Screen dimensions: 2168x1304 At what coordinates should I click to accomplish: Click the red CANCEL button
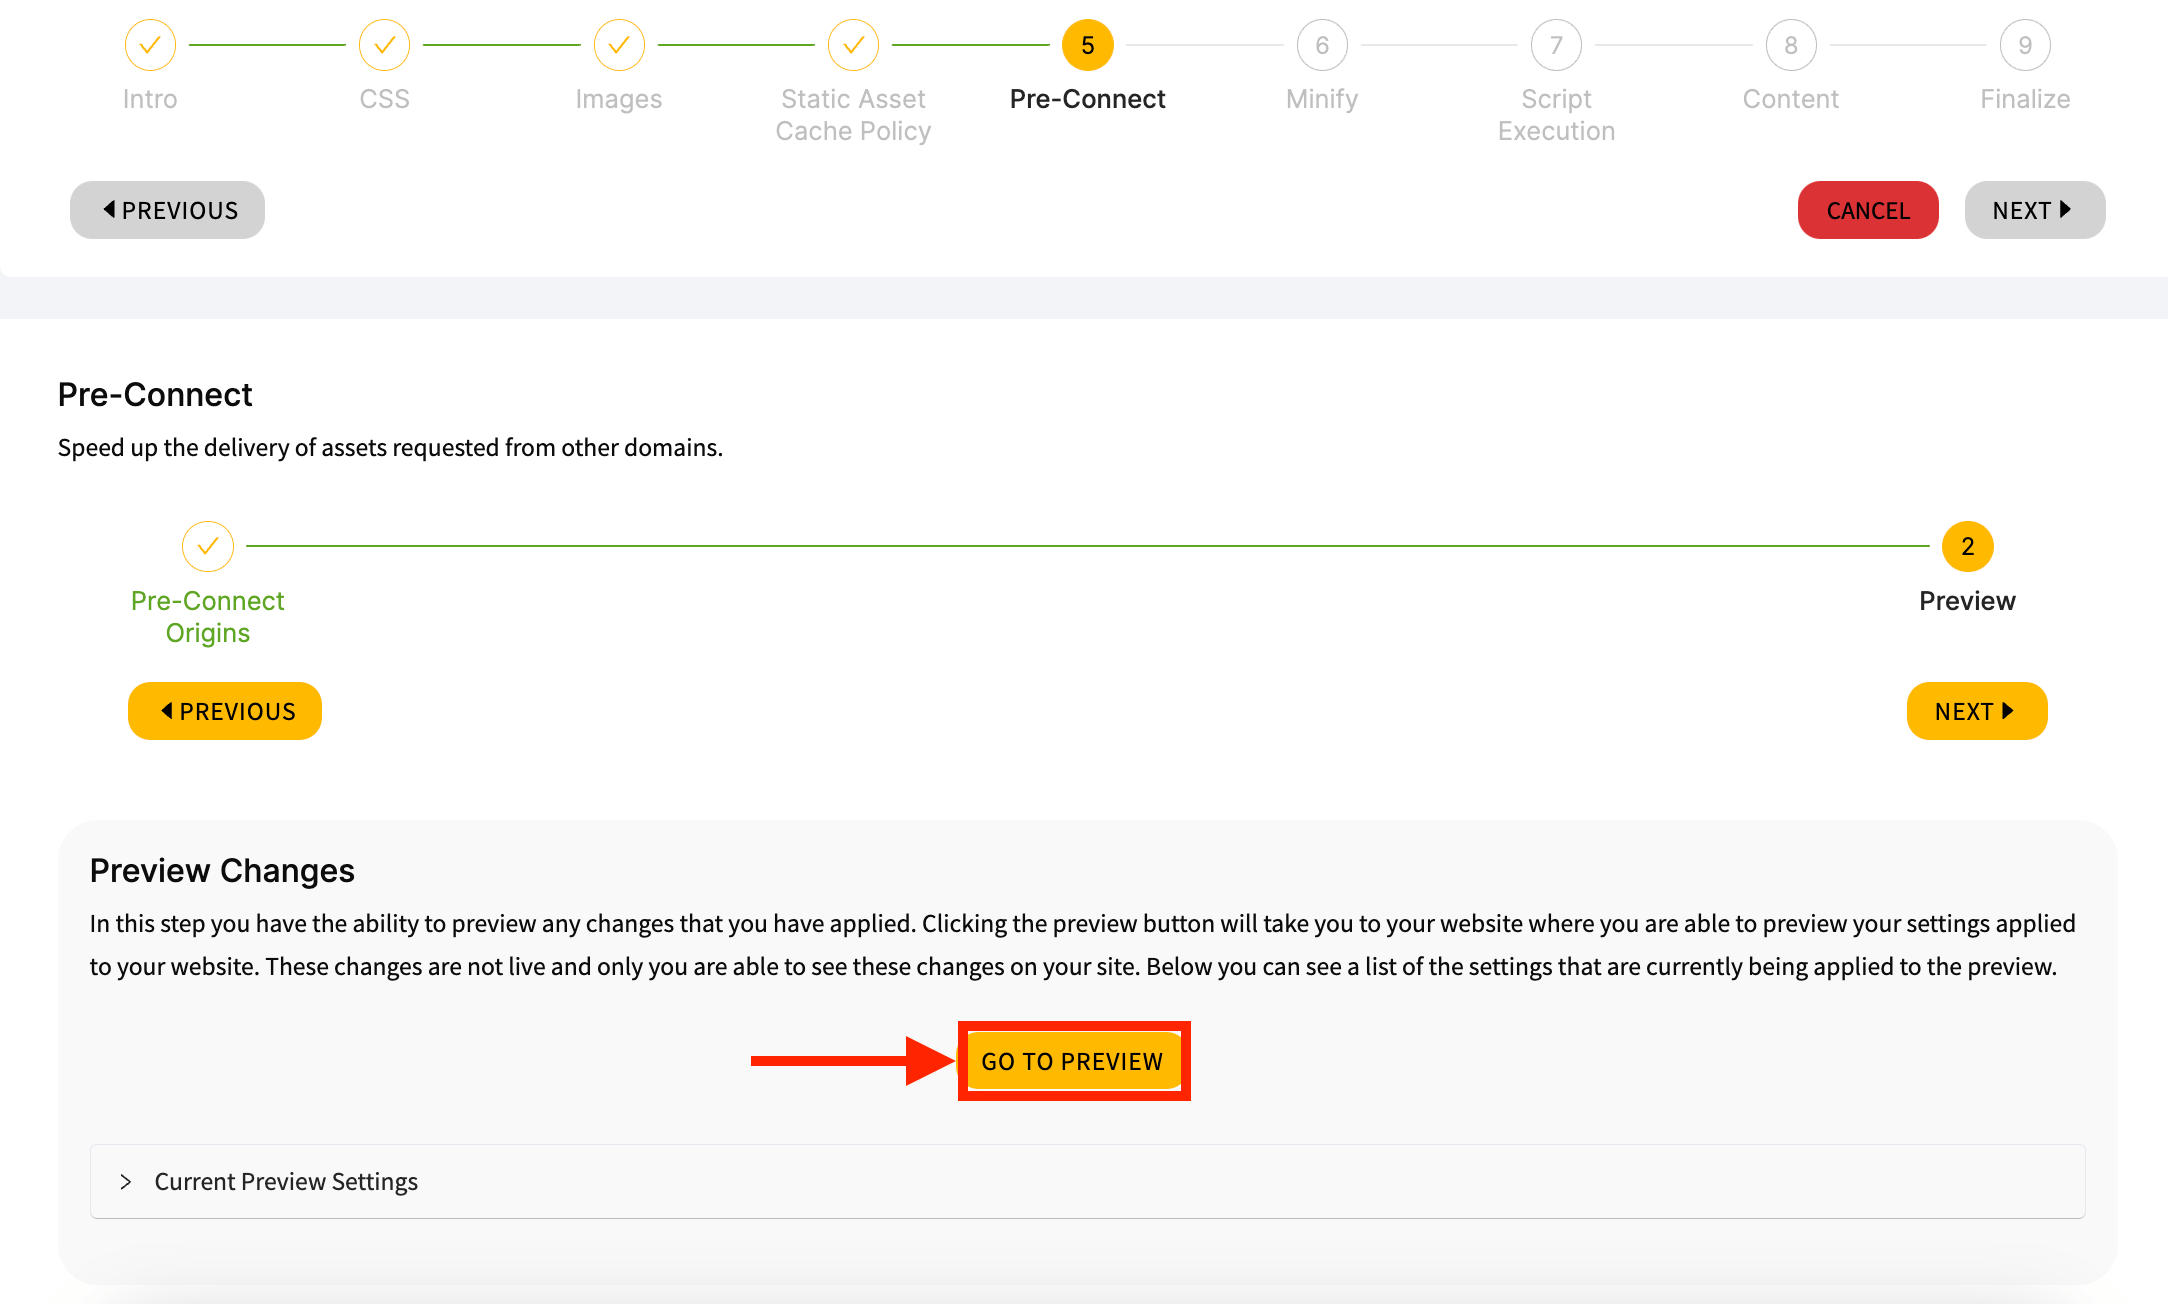pos(1868,210)
